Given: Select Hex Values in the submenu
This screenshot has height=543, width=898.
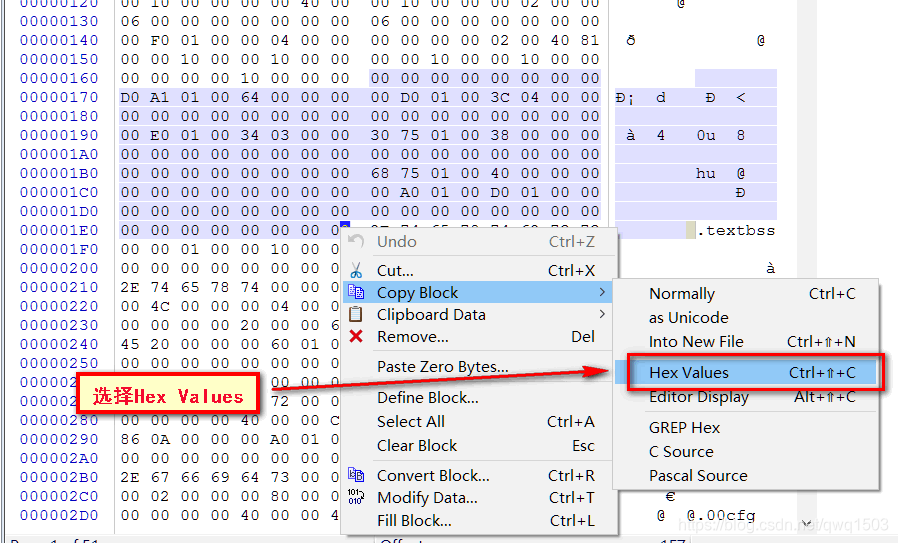Looking at the screenshot, I should tap(746, 373).
